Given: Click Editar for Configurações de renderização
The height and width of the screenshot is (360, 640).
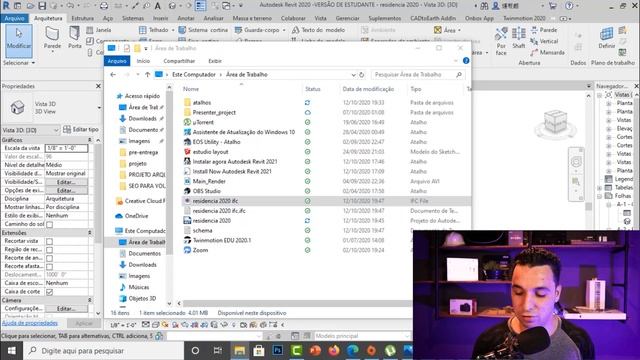Looking at the screenshot, I should 66,309.
